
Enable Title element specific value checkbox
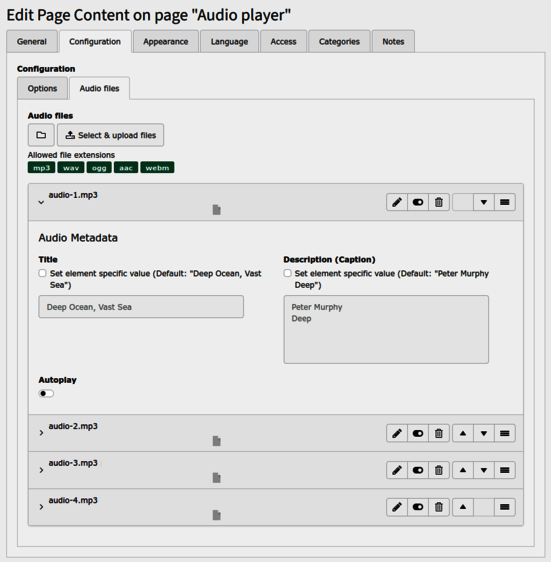pyautogui.click(x=42, y=273)
